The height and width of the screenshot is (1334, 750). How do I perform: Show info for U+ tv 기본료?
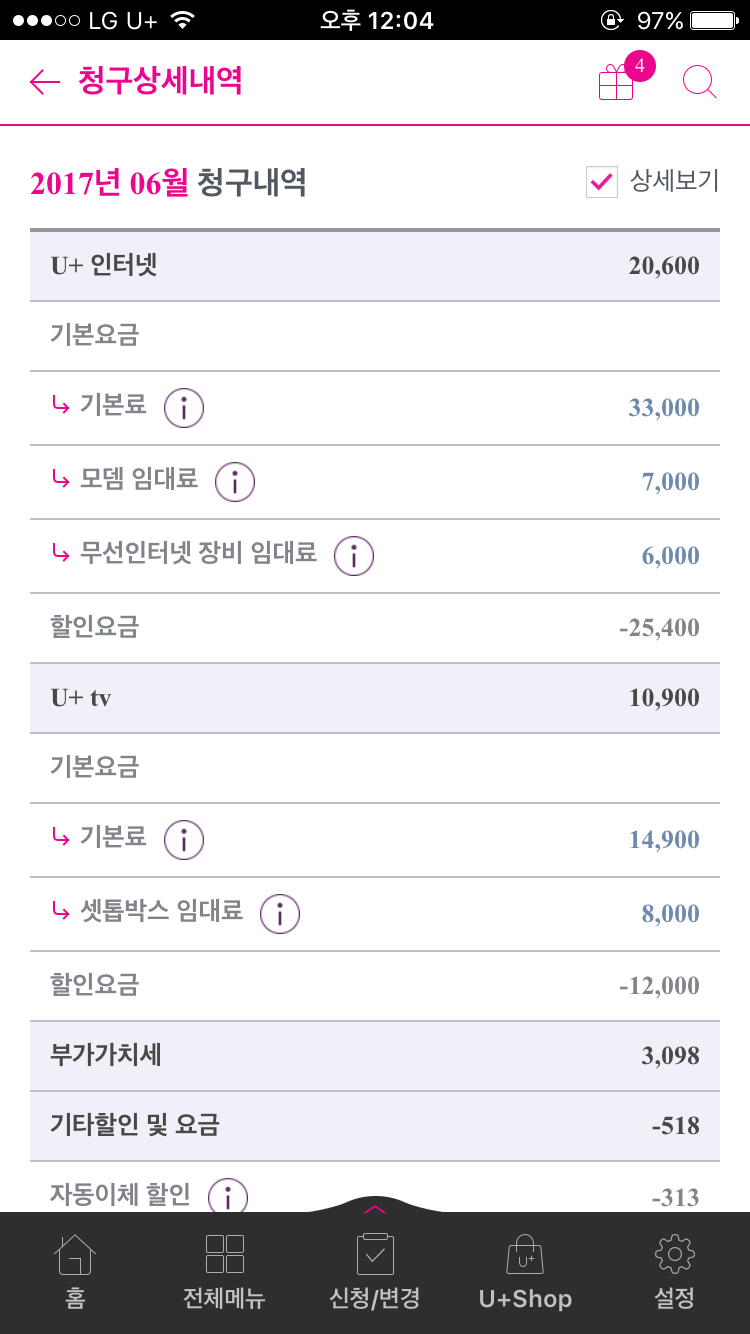(x=184, y=839)
